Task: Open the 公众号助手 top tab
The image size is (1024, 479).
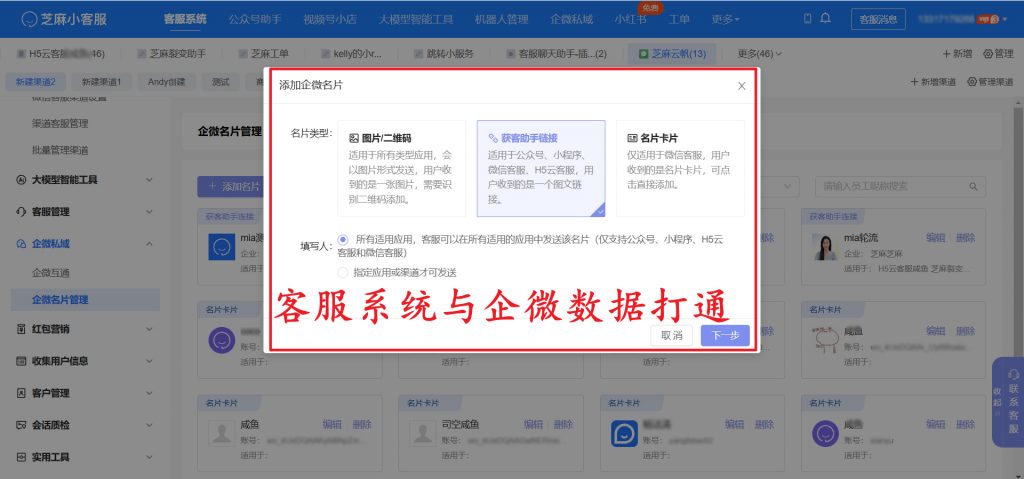Action: coord(255,19)
